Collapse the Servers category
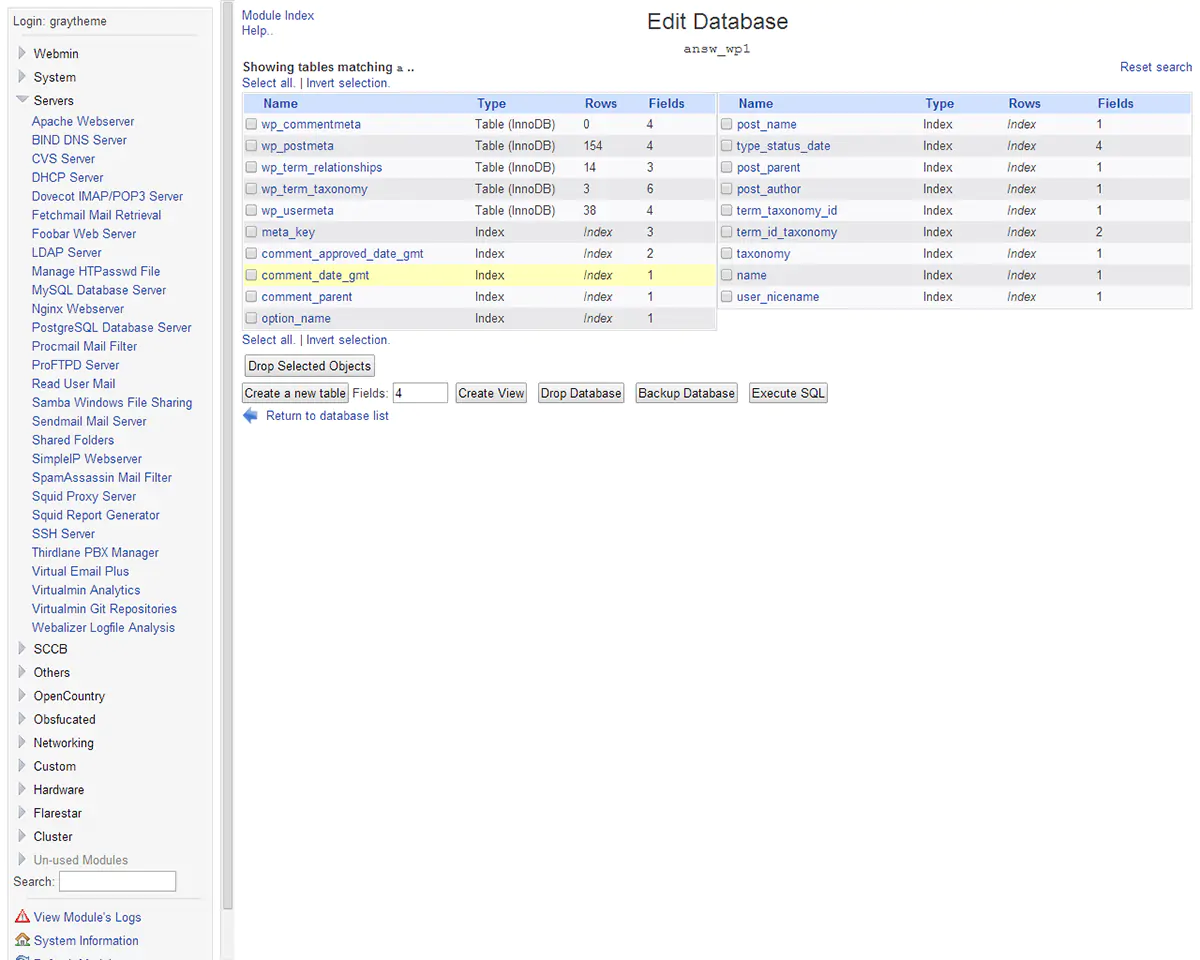Image resolution: width=1200 pixels, height=960 pixels. tap(22, 100)
